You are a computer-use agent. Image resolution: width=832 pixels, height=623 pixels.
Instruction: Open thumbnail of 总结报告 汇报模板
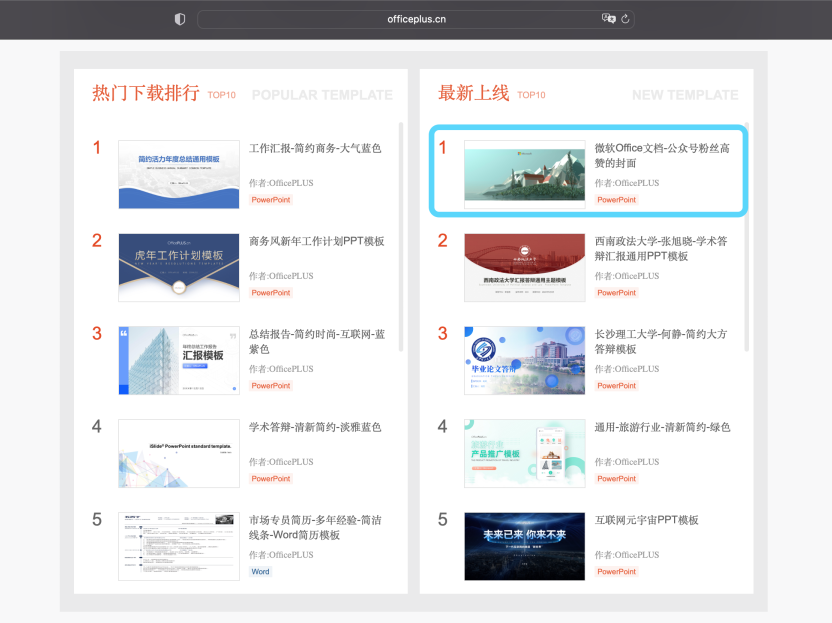(x=179, y=360)
